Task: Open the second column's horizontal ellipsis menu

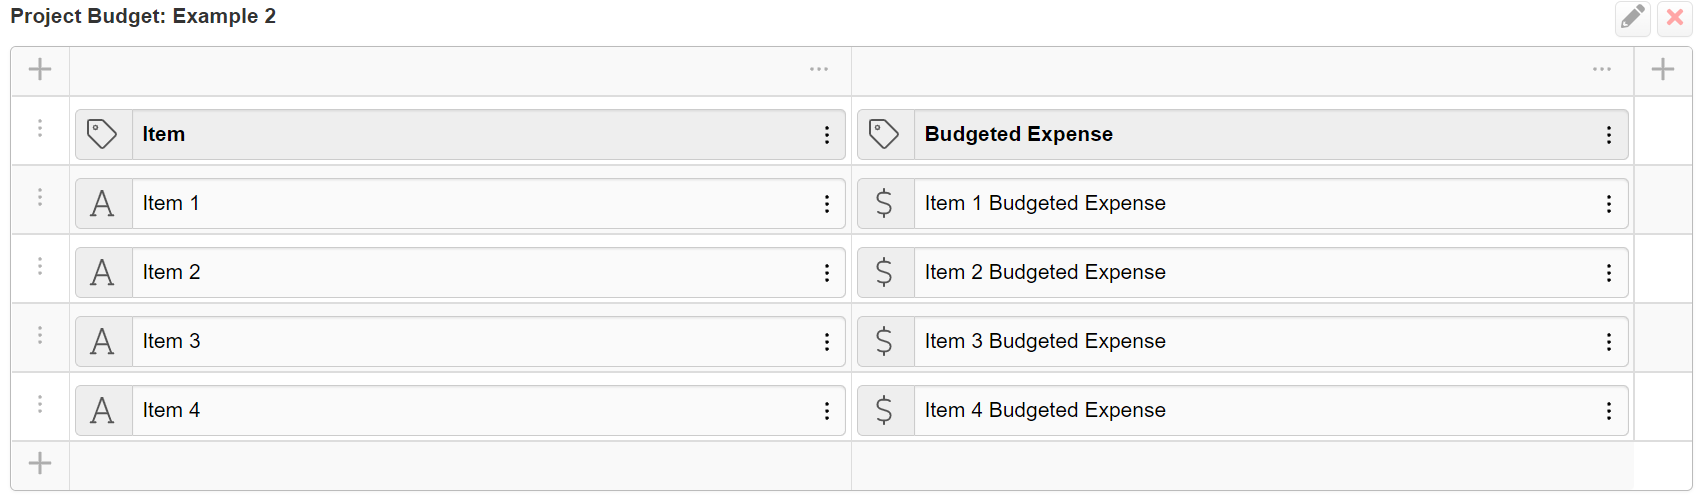Action: coord(1602,69)
